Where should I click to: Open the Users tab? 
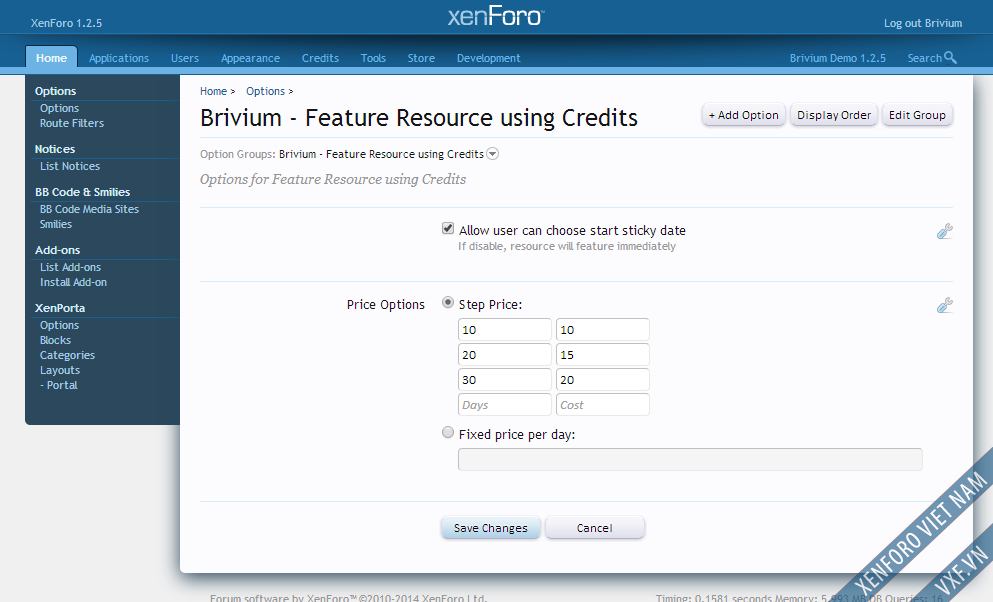pos(185,58)
